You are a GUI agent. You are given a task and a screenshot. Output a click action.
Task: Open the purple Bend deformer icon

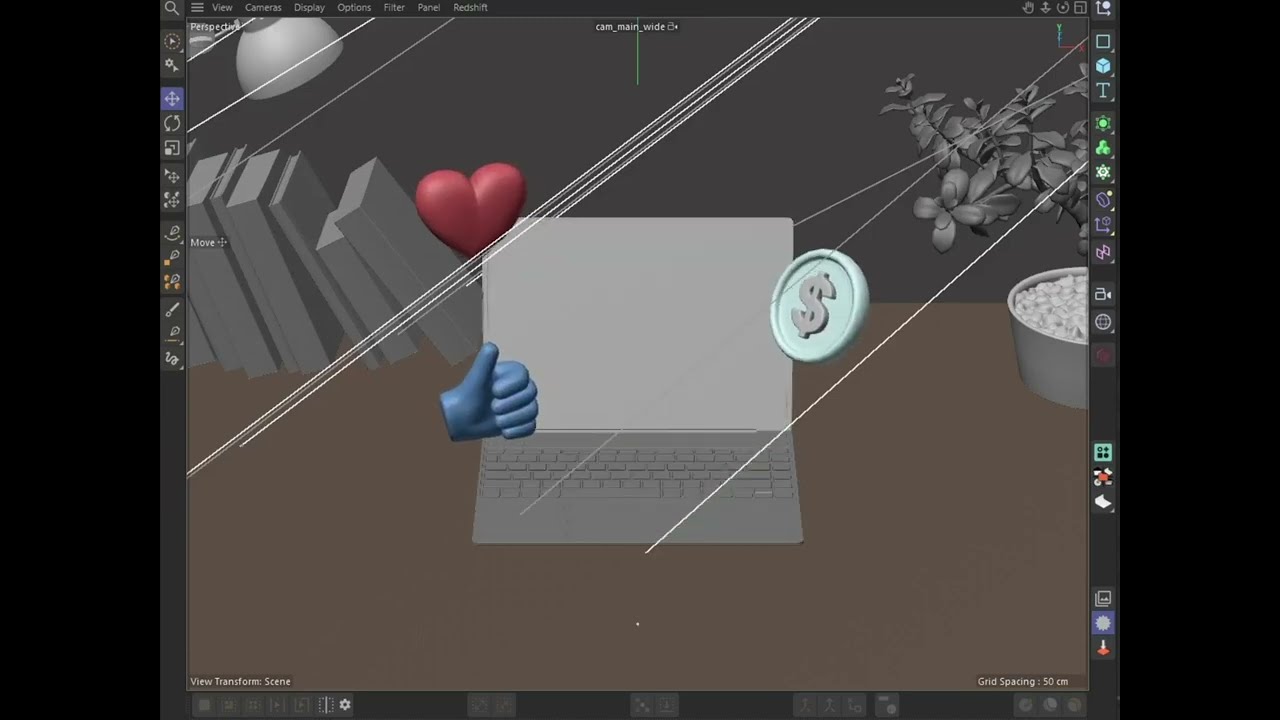[x=1103, y=200]
